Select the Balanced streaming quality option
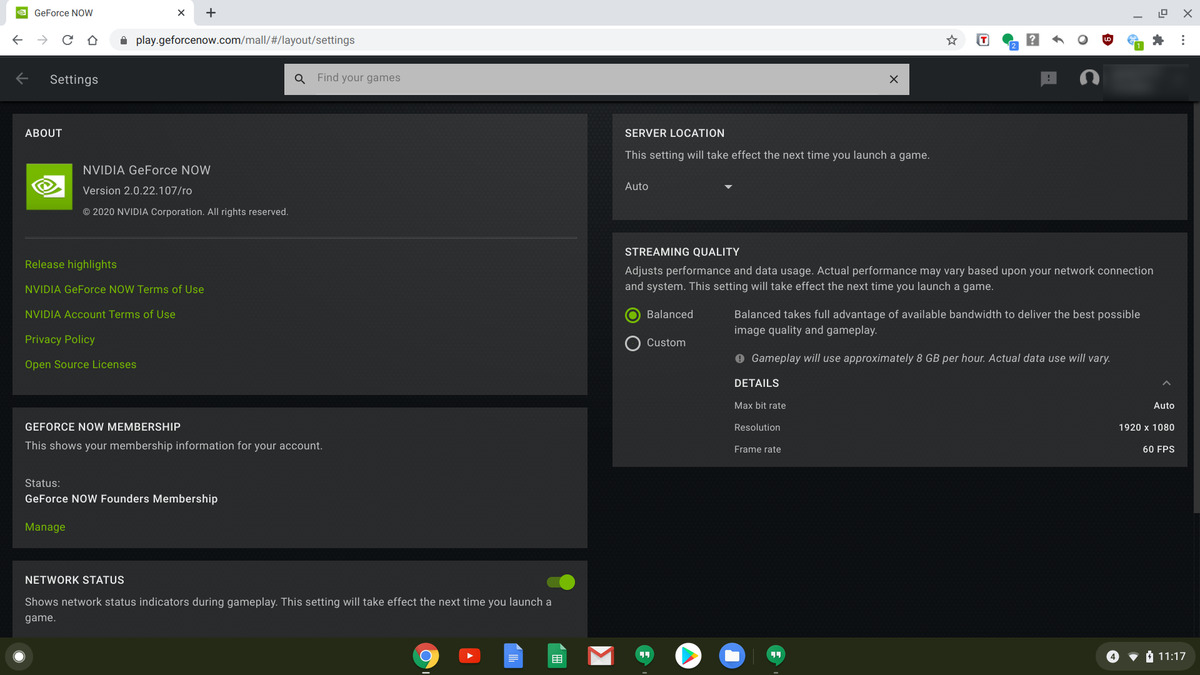Screen dimensions: 1200x675 click(632, 314)
